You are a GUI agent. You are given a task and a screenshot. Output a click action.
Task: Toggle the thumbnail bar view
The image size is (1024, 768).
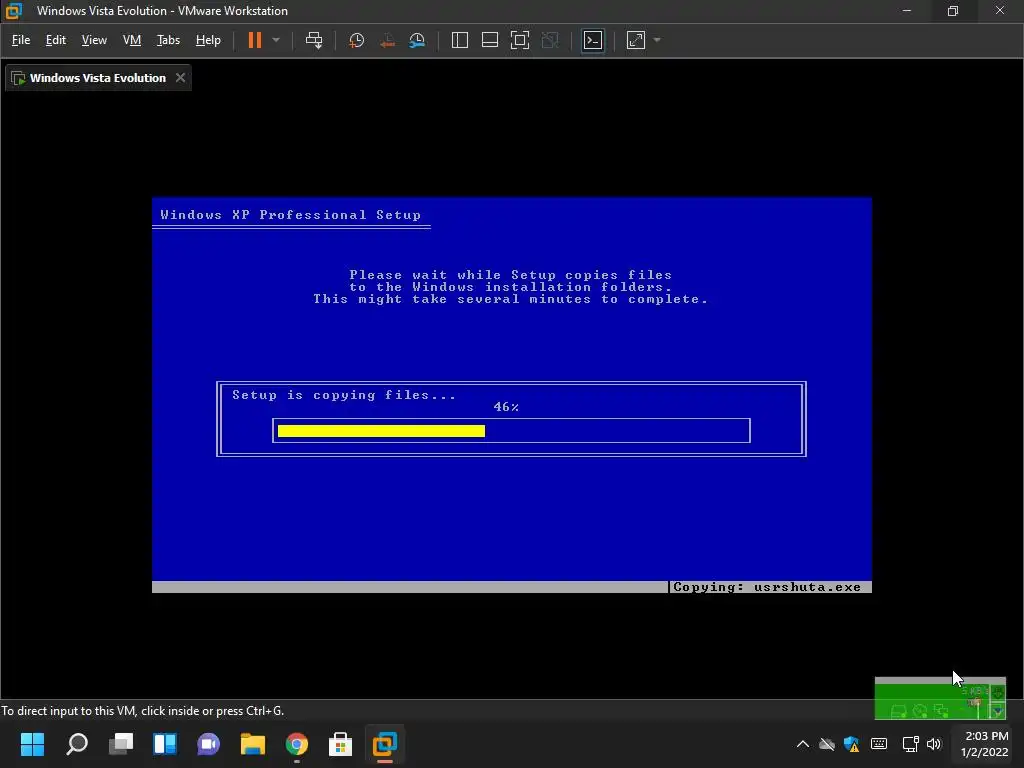point(490,40)
